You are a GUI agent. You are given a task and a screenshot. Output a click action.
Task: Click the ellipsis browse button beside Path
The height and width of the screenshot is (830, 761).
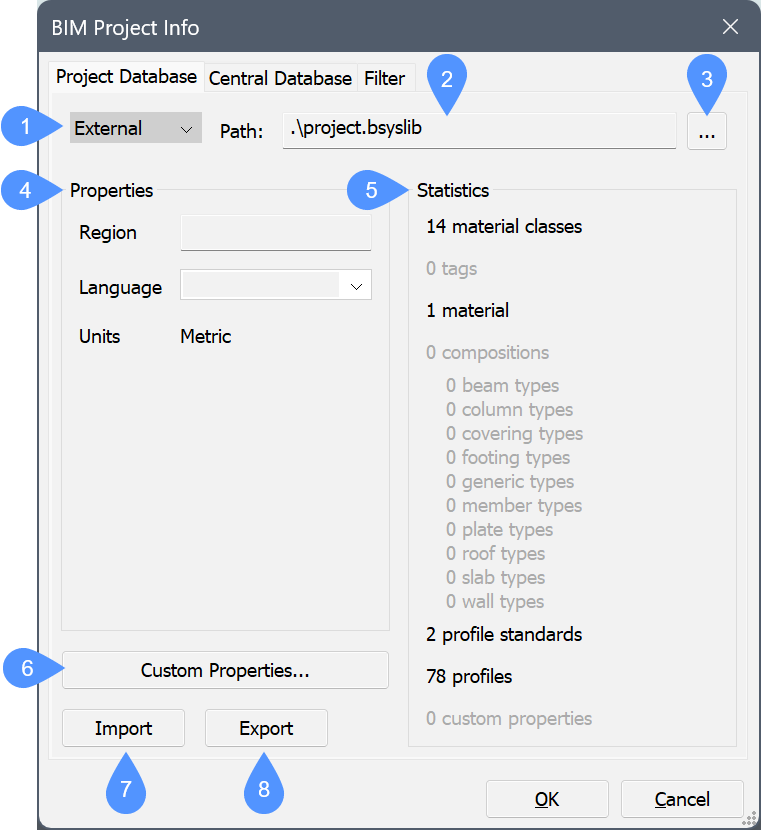point(706,131)
